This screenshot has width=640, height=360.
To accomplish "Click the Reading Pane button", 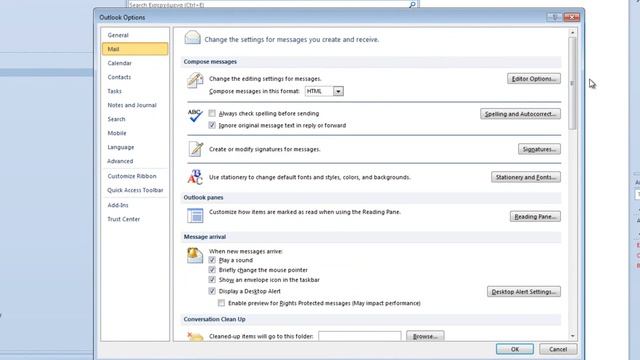I will point(535,217).
